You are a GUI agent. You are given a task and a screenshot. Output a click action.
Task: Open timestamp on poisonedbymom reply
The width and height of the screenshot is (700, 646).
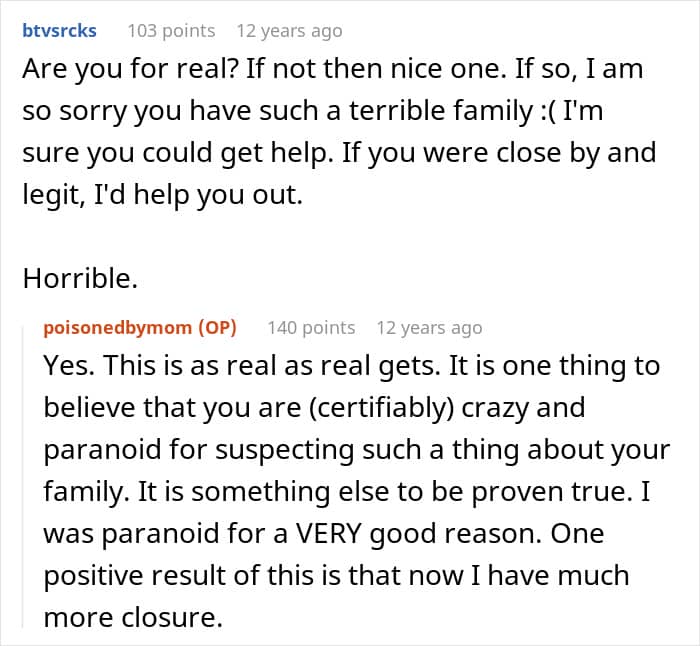pos(429,327)
